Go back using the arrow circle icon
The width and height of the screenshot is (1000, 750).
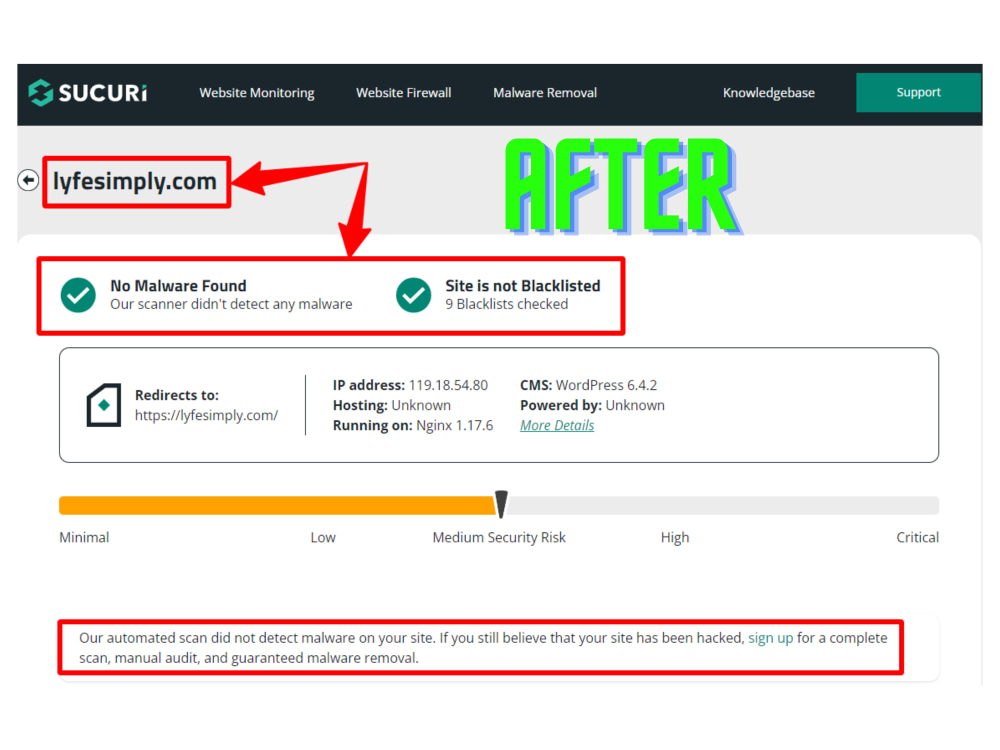28,180
